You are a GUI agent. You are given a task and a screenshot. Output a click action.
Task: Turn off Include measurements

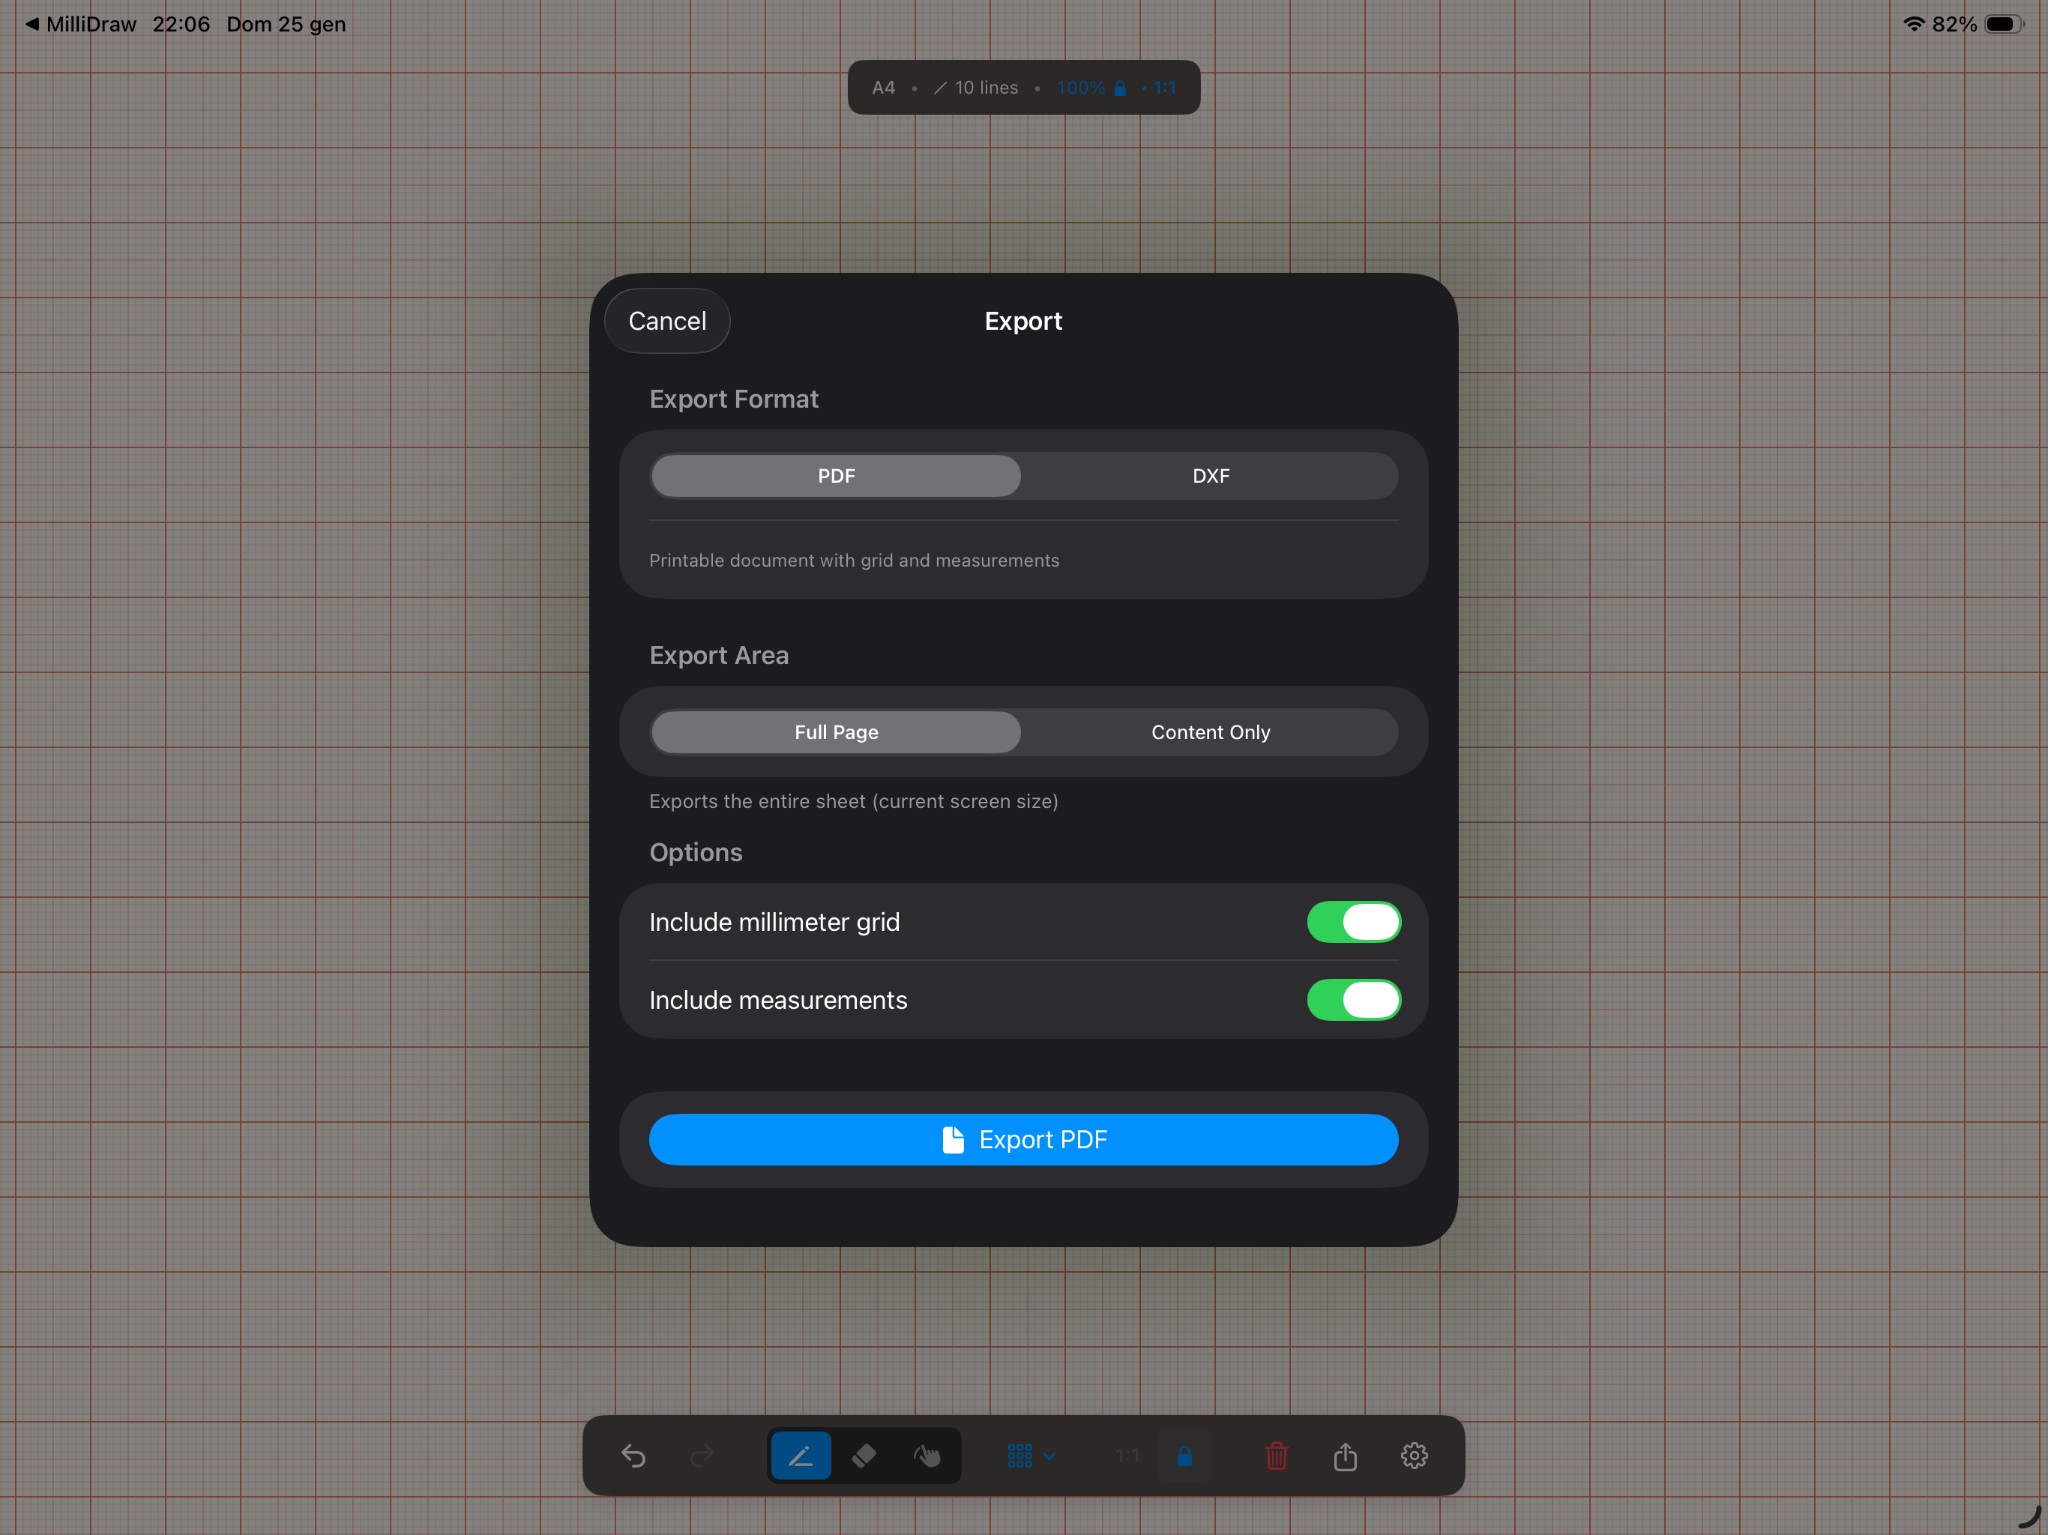click(1354, 1000)
